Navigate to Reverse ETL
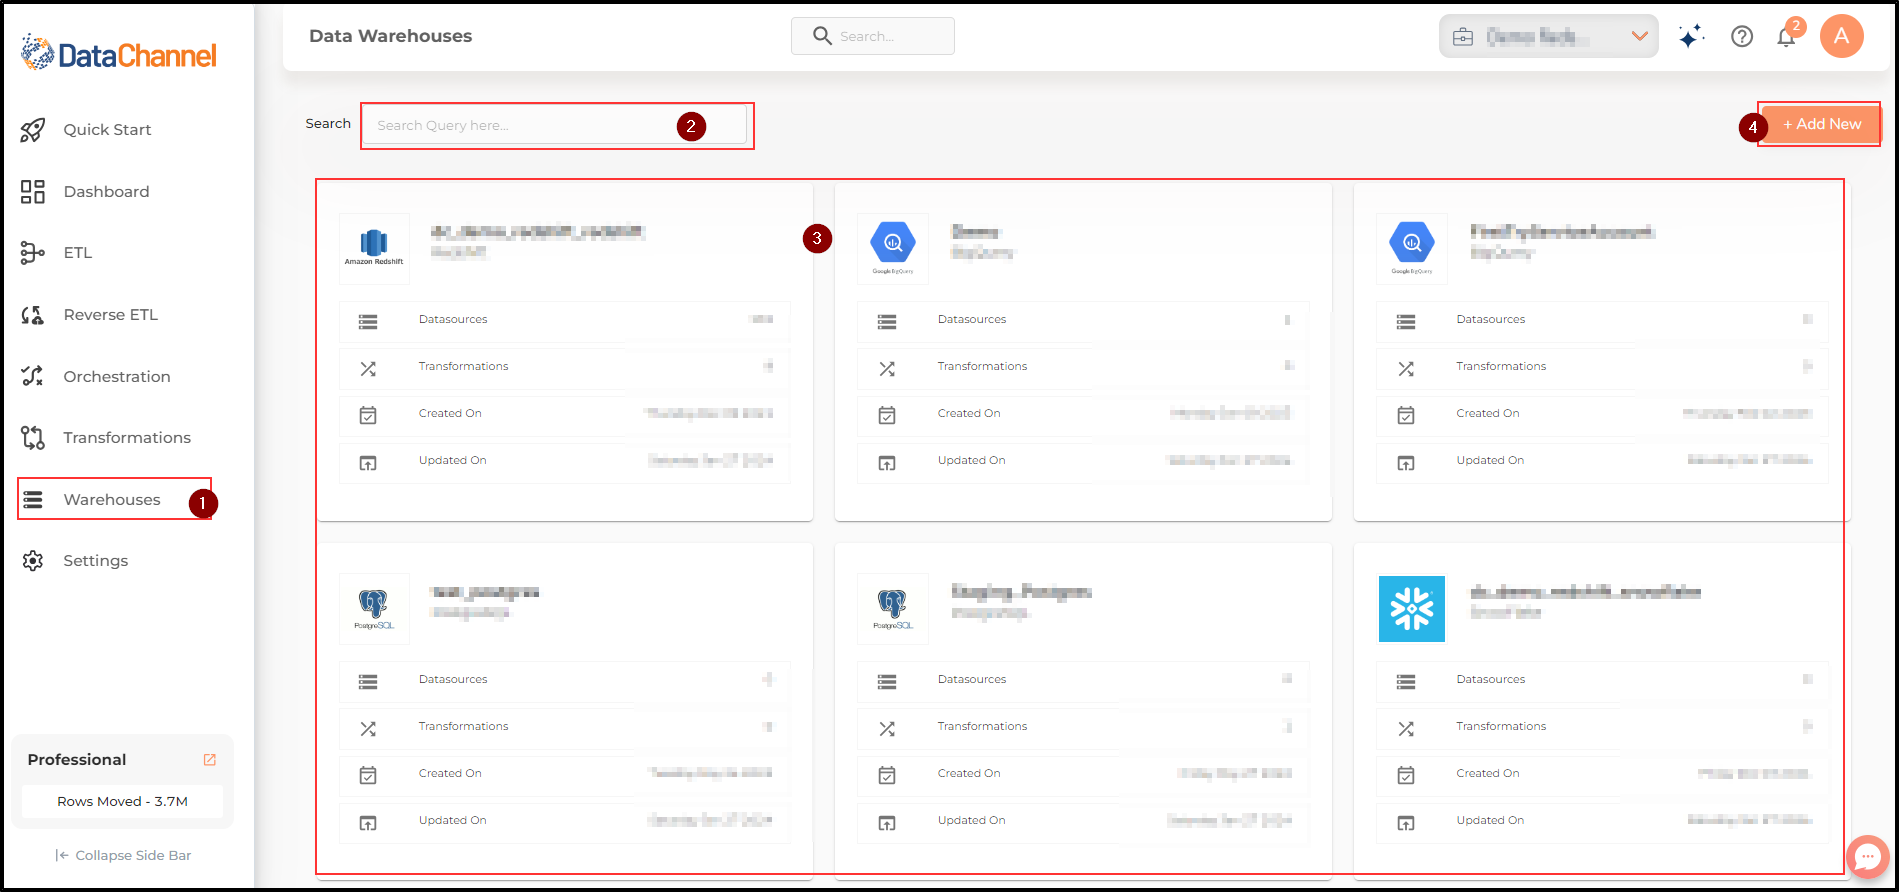This screenshot has height=892, width=1899. [x=110, y=315]
